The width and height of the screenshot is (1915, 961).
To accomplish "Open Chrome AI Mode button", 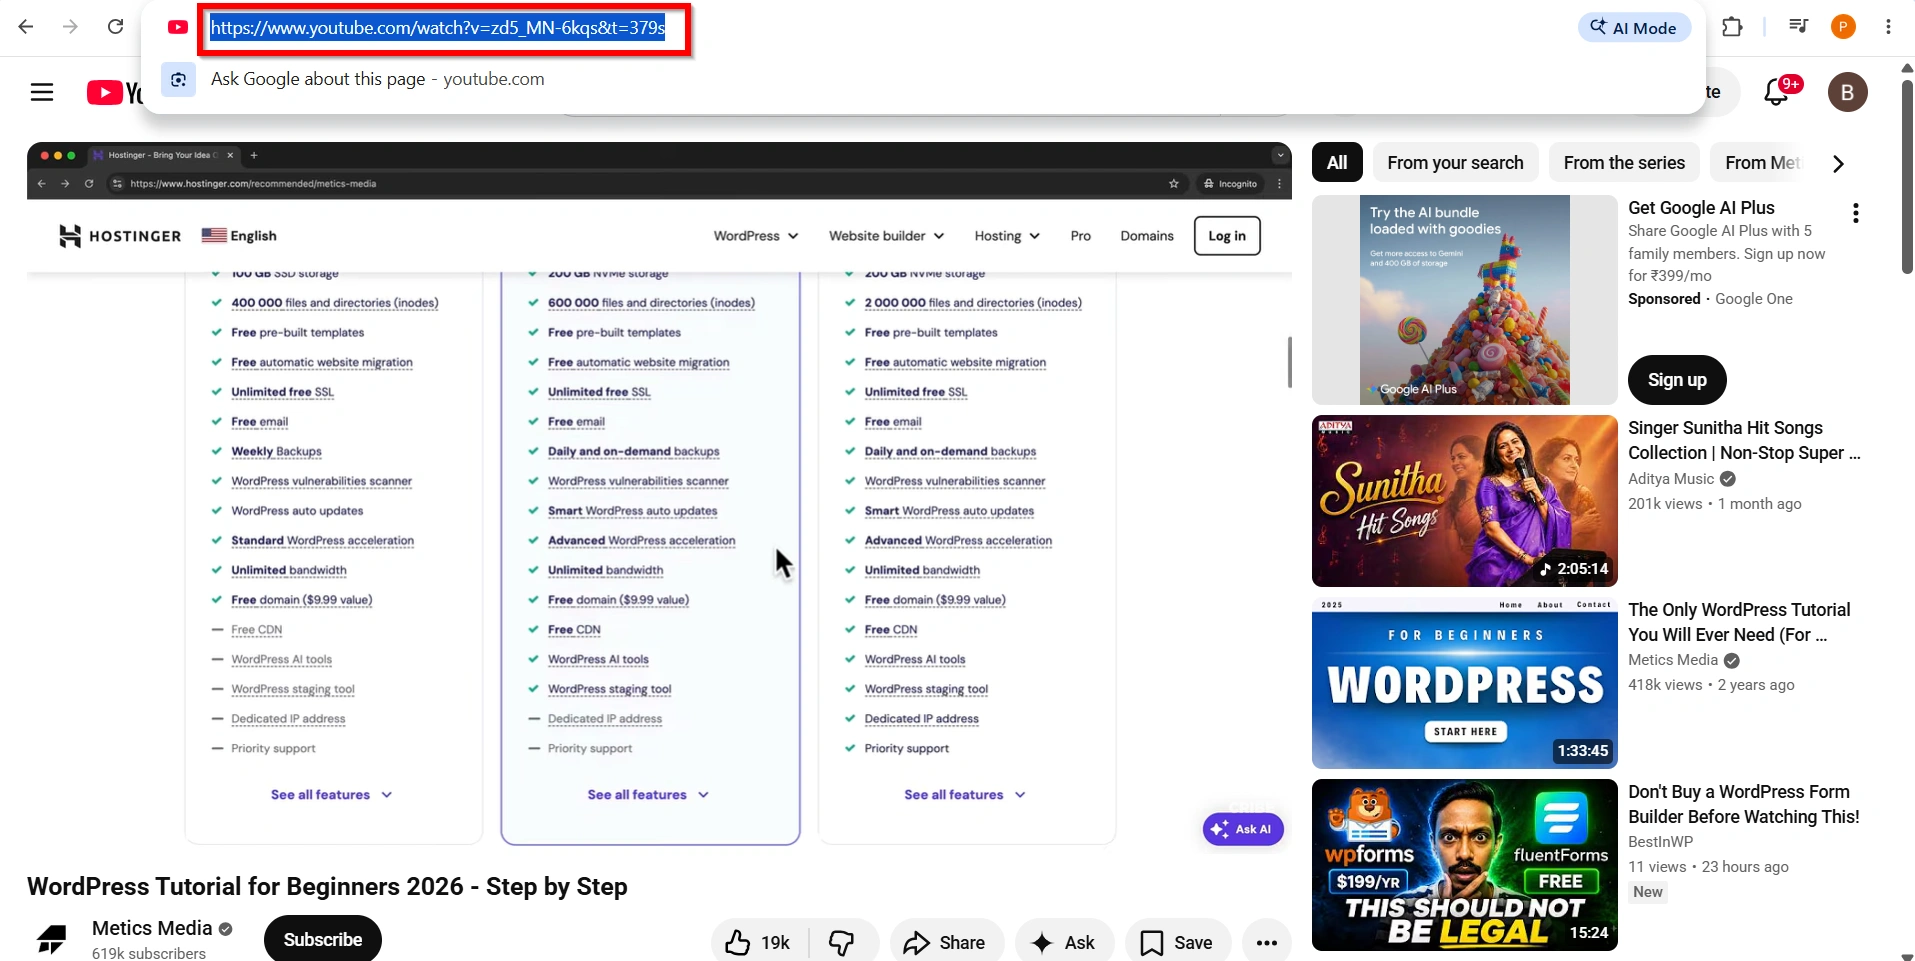I will (1634, 28).
